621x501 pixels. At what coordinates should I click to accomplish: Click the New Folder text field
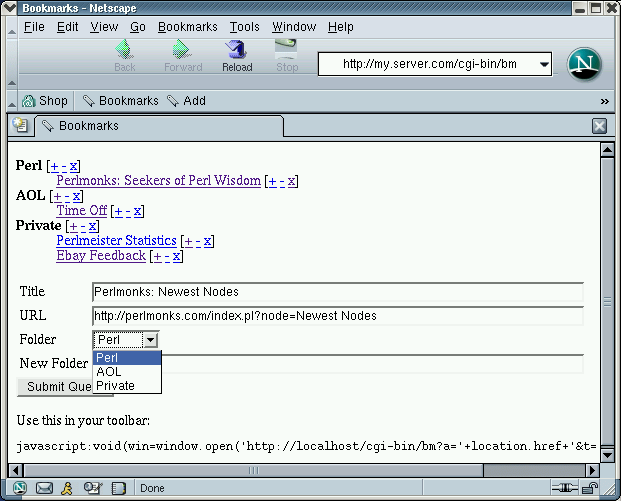pyautogui.click(x=372, y=364)
